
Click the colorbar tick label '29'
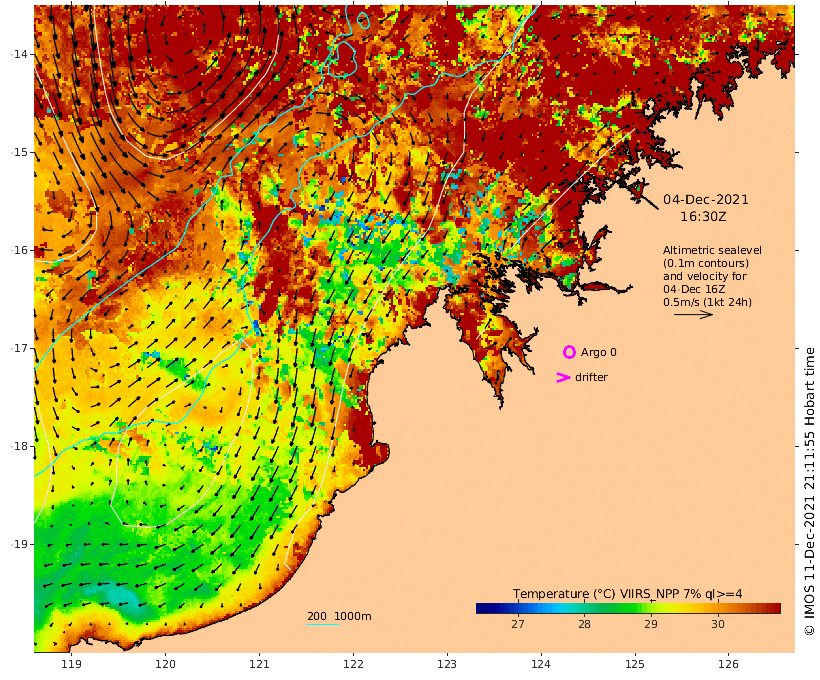click(x=651, y=624)
